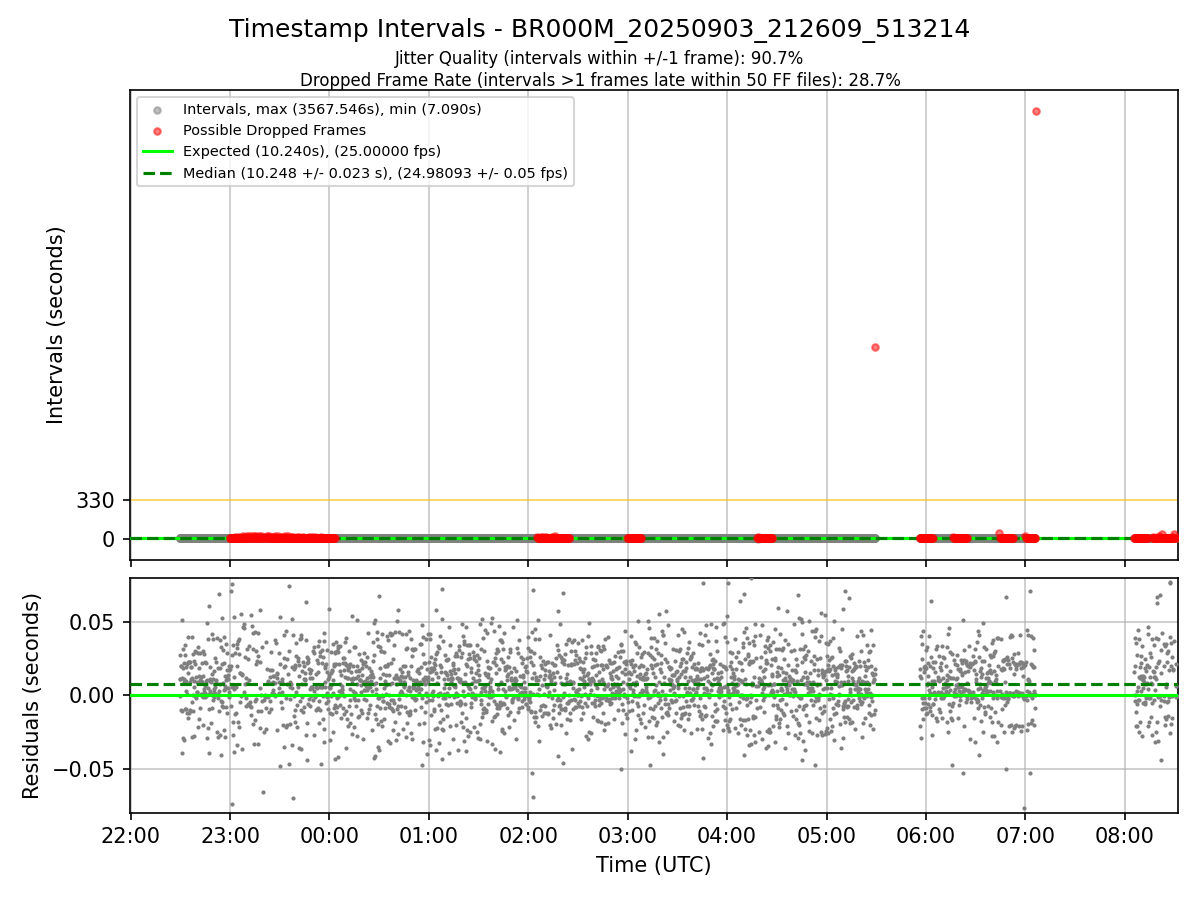The image size is (1200, 900).
Task: Click the red dropped-frame outlier near 05:30
Action: click(x=875, y=347)
